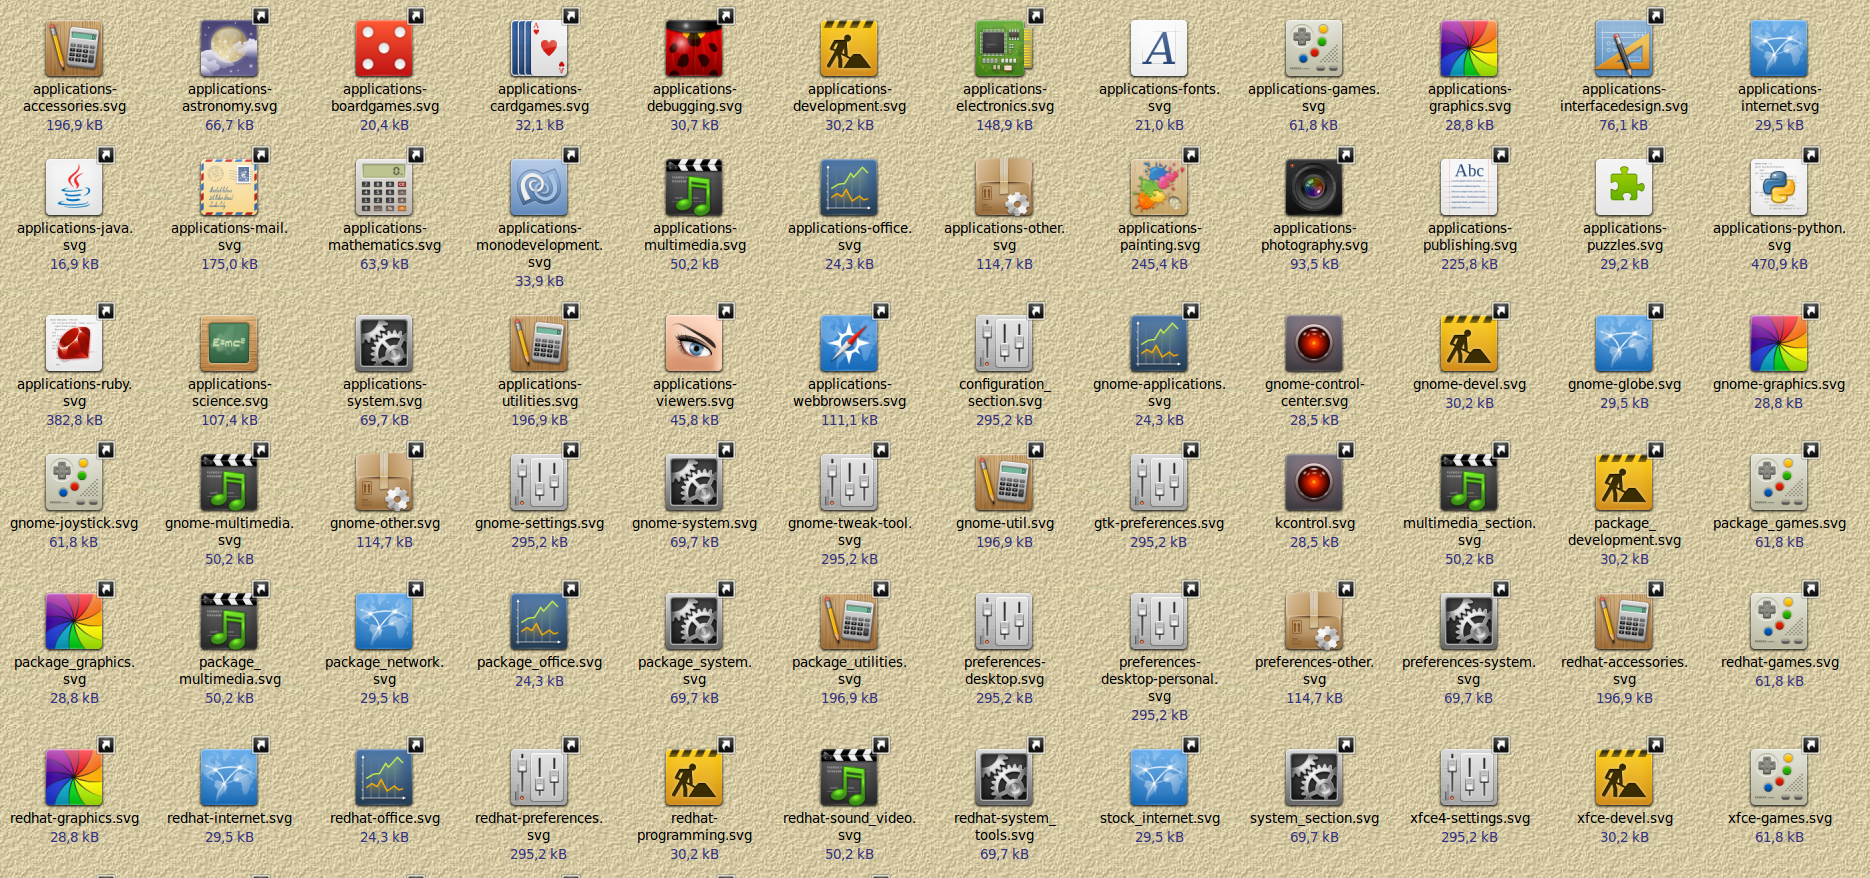
Task: Click the stock_internet.svg globe icon
Action: [1159, 777]
